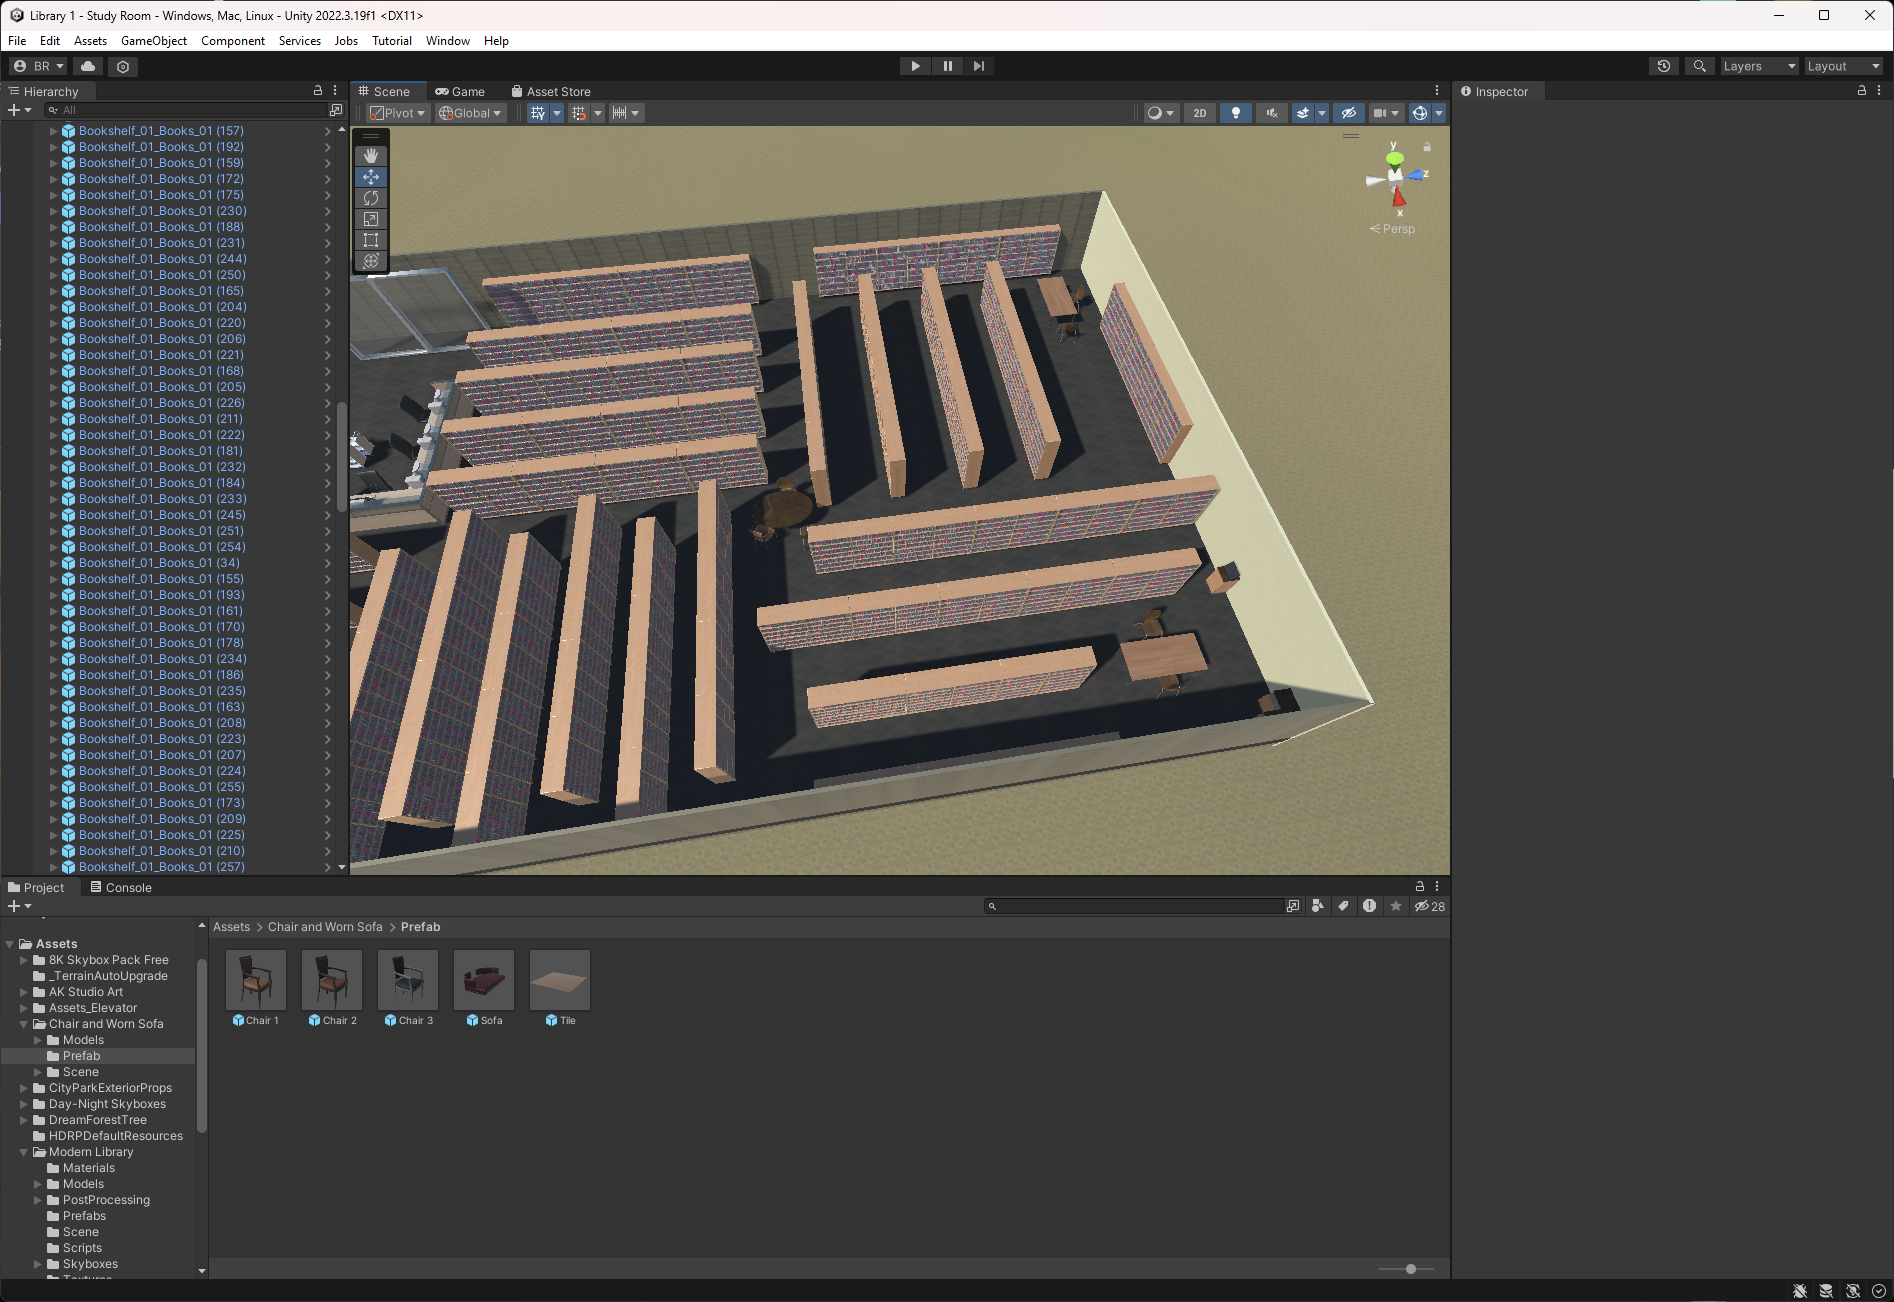The image size is (1894, 1302).
Task: Open the Component menu
Action: [233, 41]
